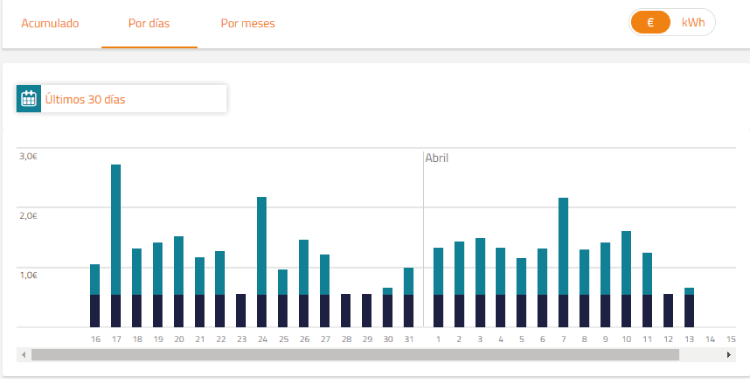The width and height of the screenshot is (750, 380).
Task: Select the bar for day 31
Action: click(408, 298)
